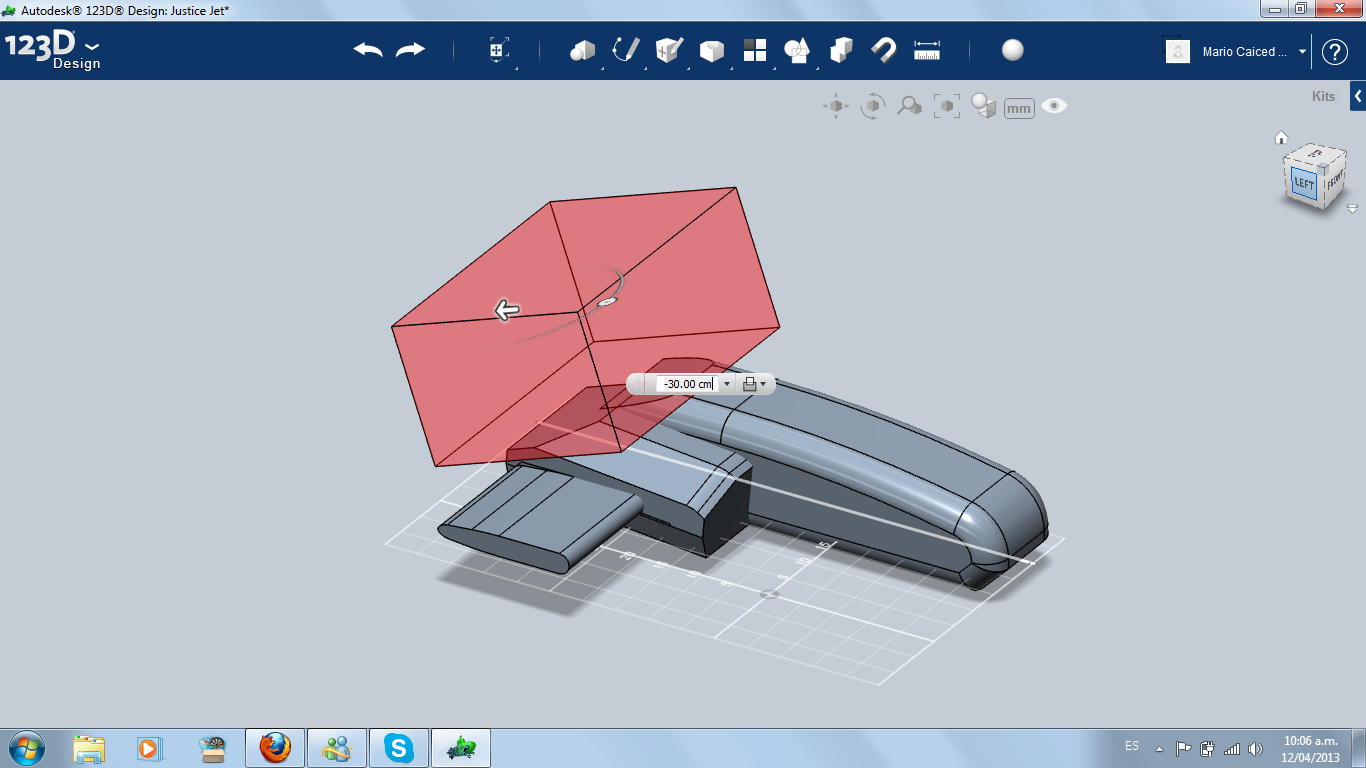Screen dimensions: 1366x768
Task: Select the Zoom navigation tool
Action: [909, 106]
